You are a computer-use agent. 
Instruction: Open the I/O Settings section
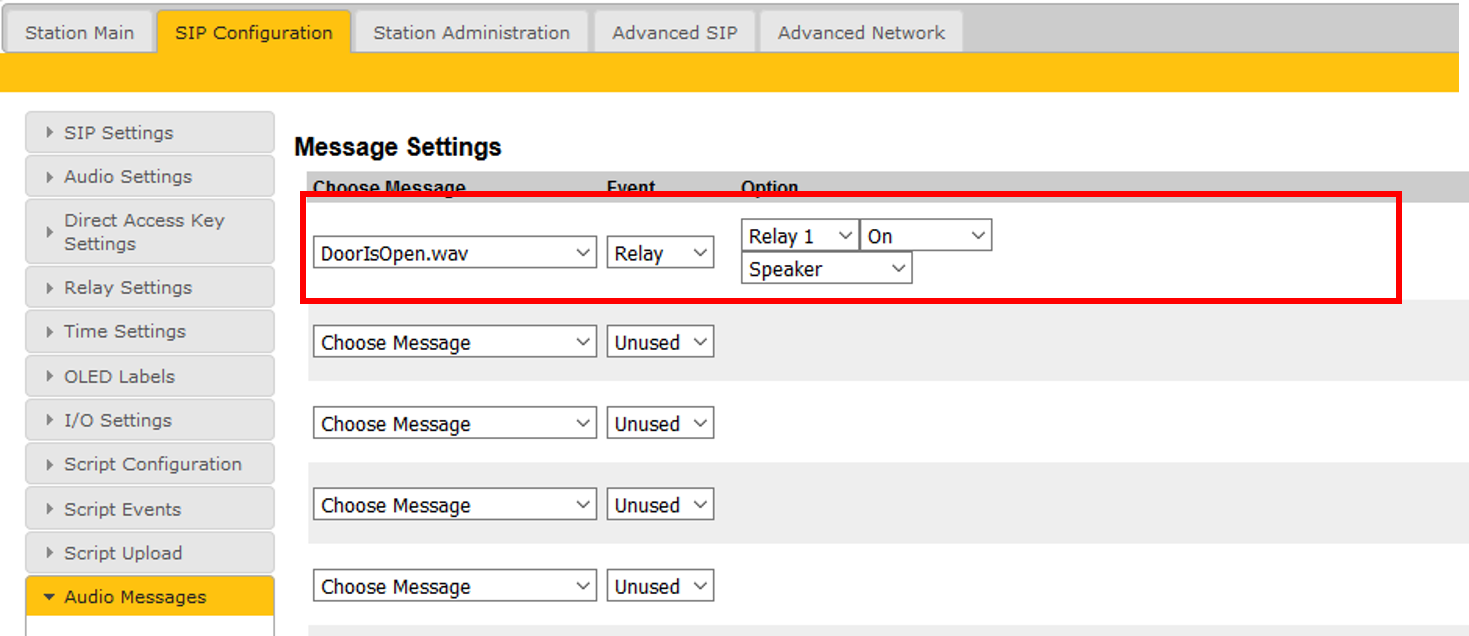point(149,421)
